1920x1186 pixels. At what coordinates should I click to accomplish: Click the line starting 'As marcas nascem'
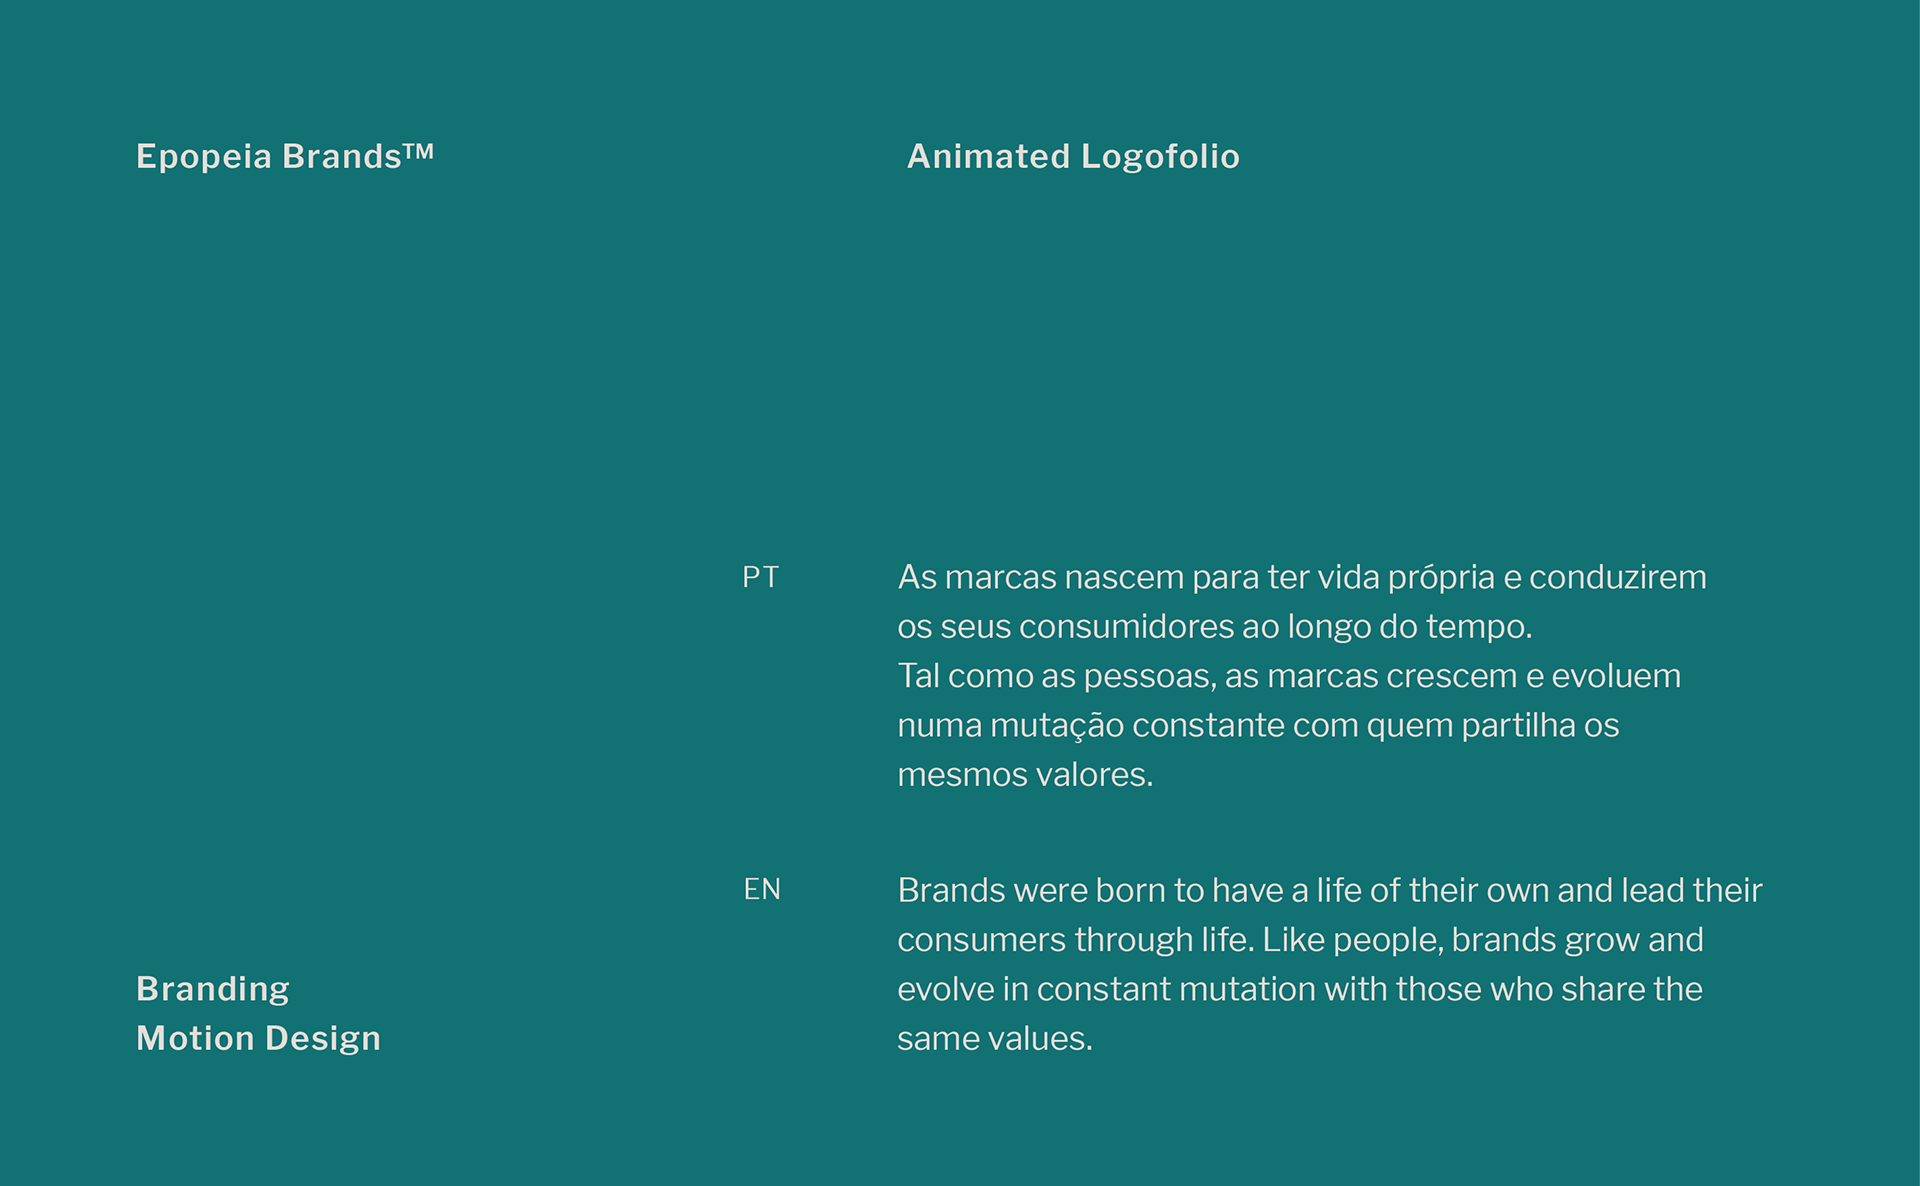point(1302,577)
